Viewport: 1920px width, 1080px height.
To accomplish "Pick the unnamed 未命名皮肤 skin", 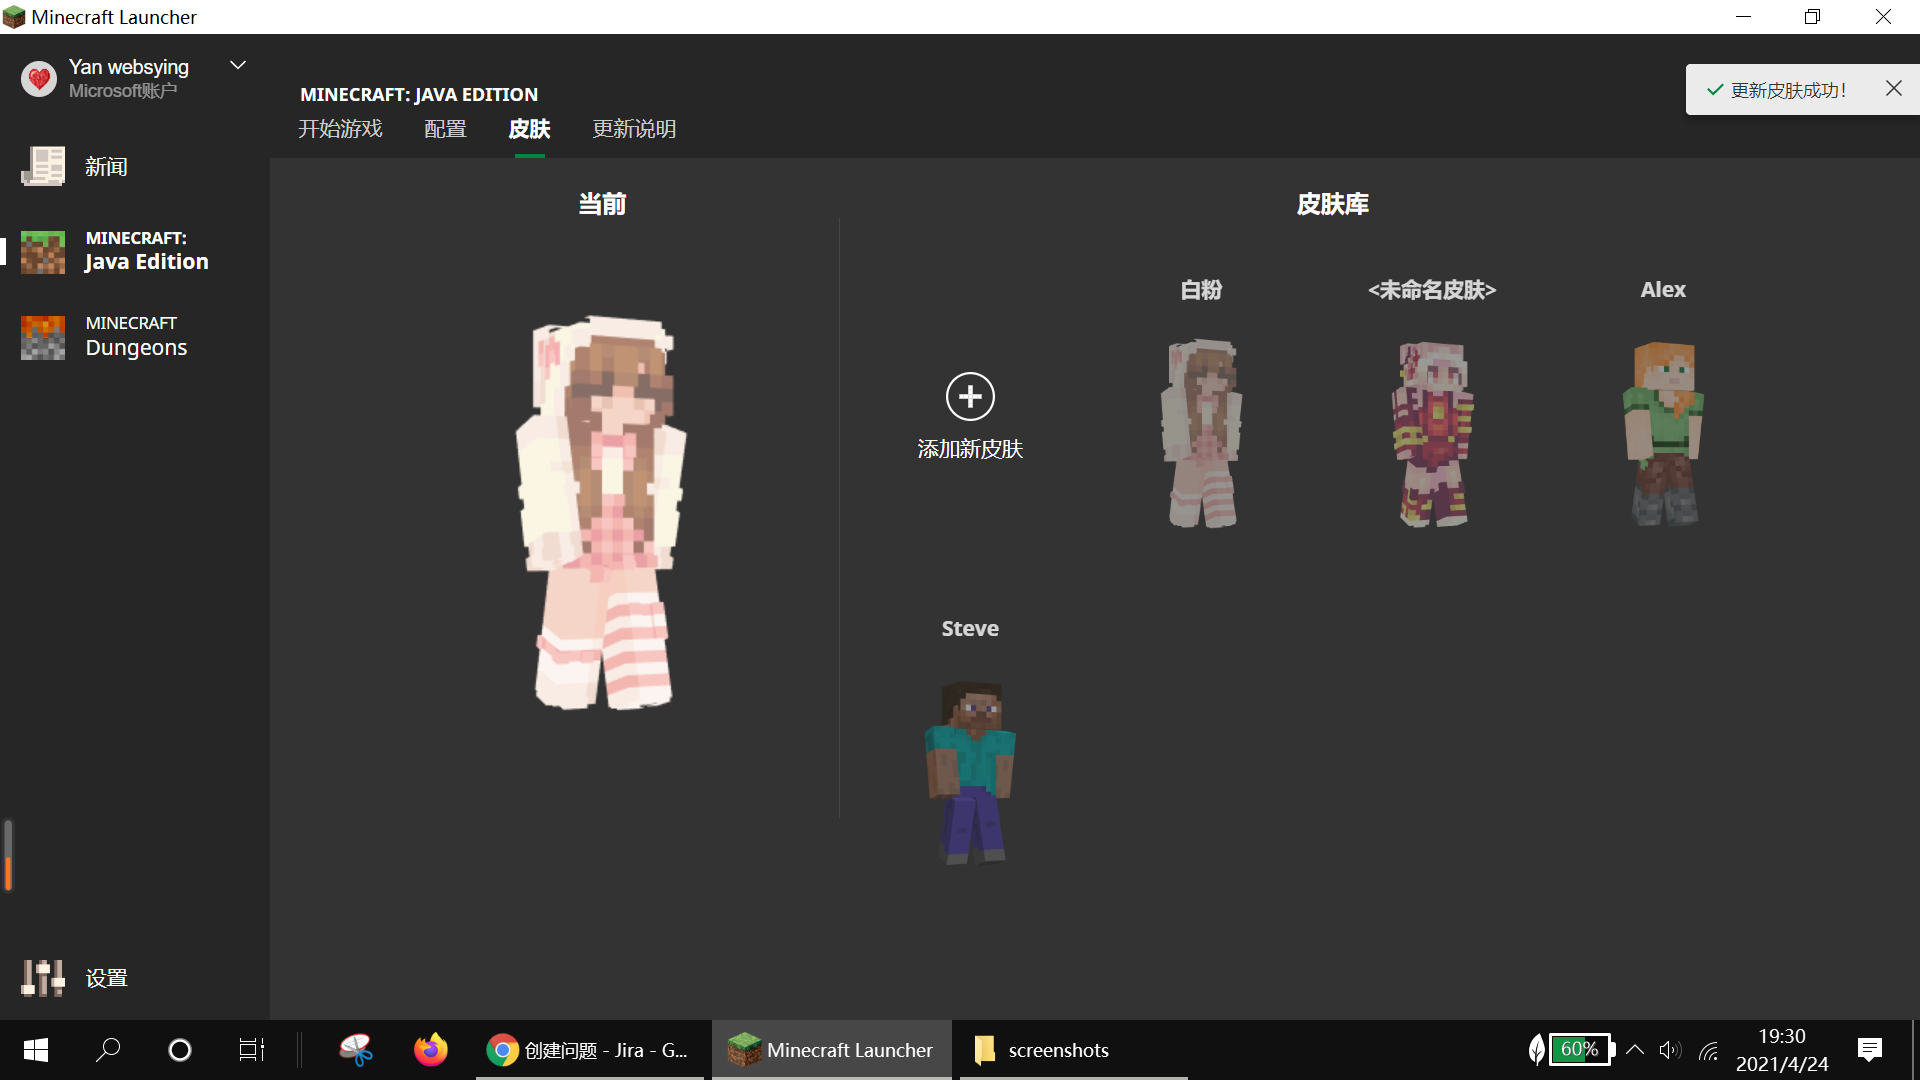I will [x=1432, y=432].
